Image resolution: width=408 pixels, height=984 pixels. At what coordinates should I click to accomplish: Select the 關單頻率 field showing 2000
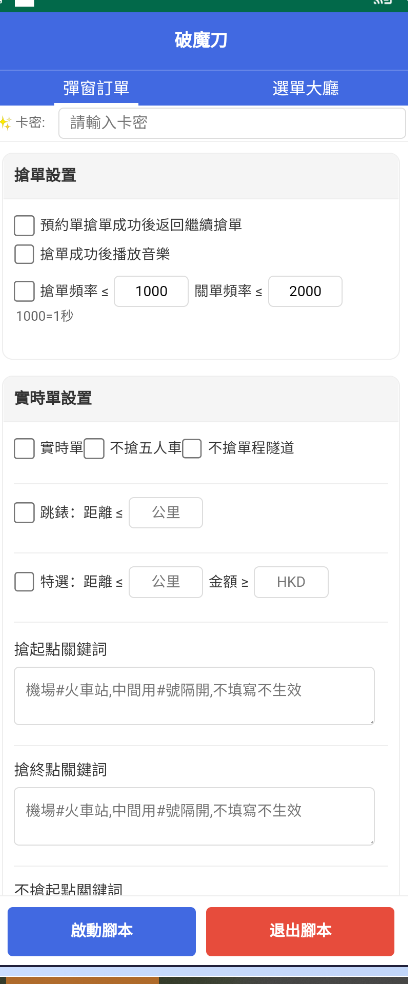click(305, 291)
